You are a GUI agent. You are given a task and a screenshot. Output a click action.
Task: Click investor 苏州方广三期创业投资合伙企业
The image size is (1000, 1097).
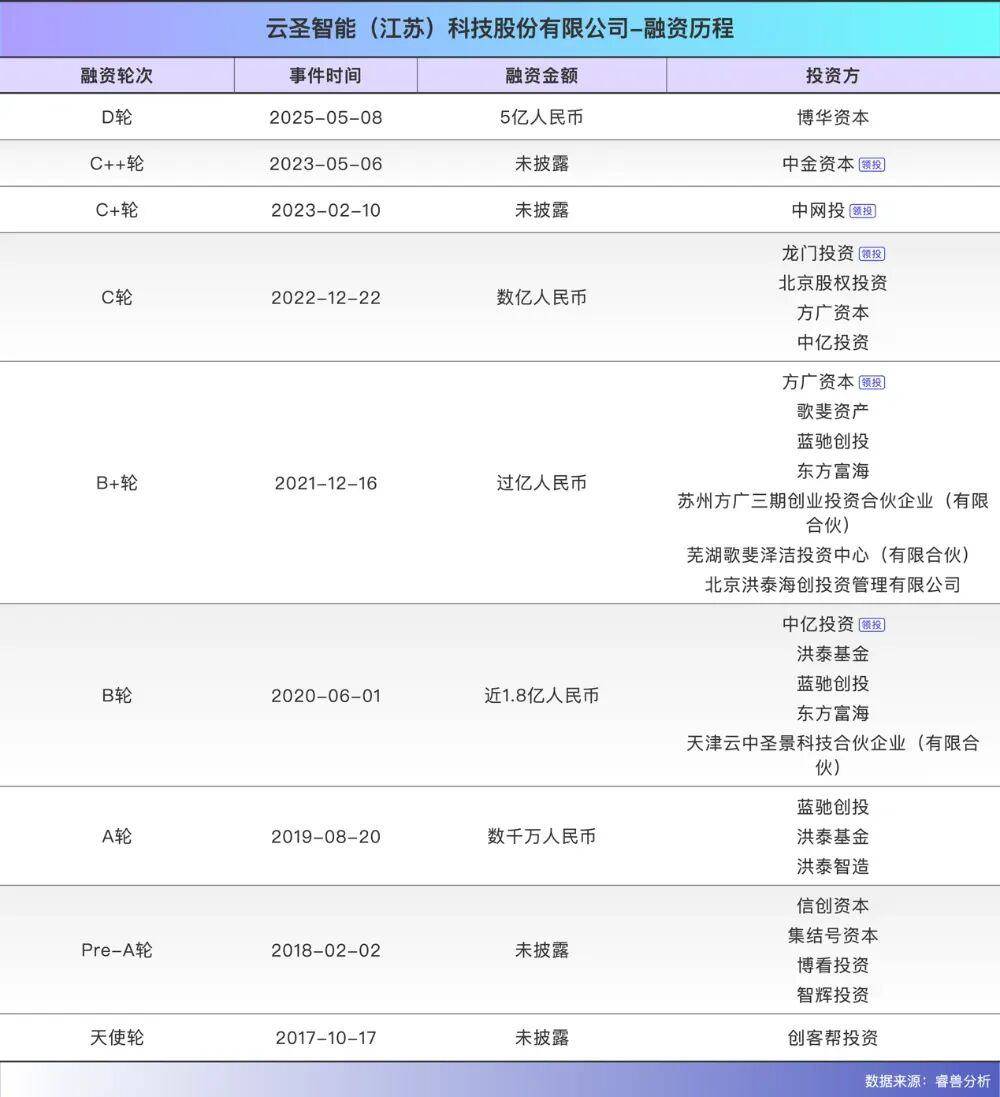(x=833, y=513)
